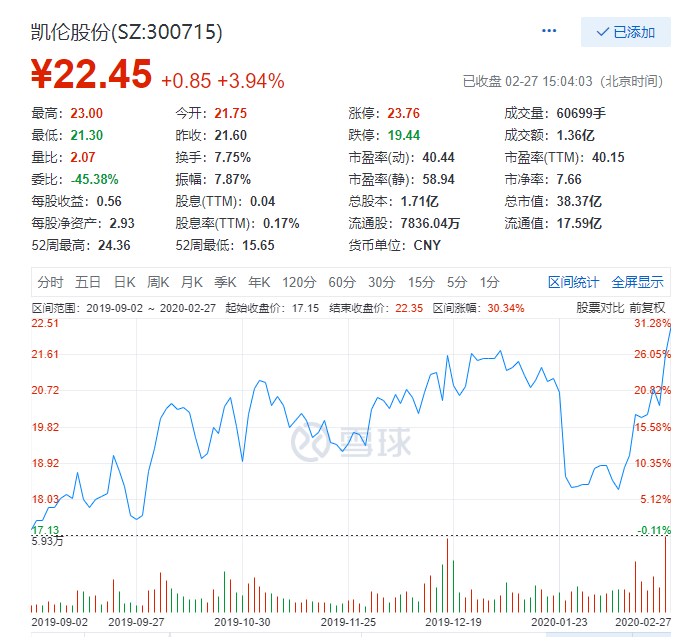The image size is (686, 637).
Task: Show the 60分 interval chart
Action: [x=342, y=282]
